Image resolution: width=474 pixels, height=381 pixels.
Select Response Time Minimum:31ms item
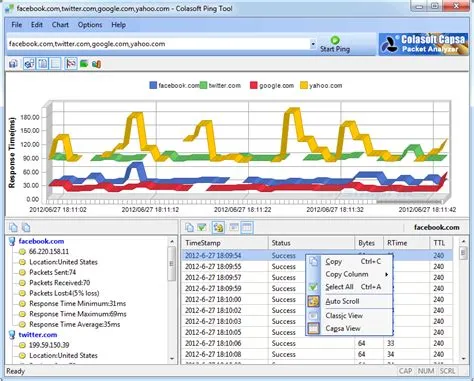[x=78, y=303]
